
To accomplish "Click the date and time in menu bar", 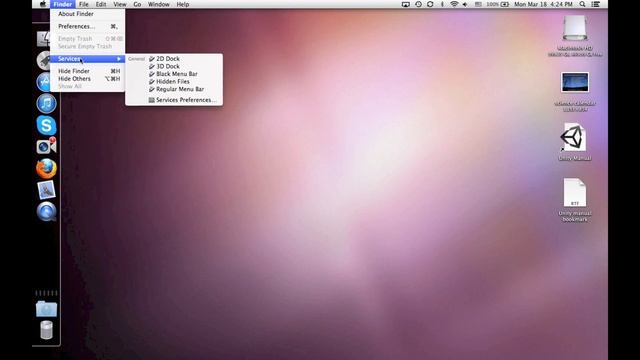I will pos(543,4).
